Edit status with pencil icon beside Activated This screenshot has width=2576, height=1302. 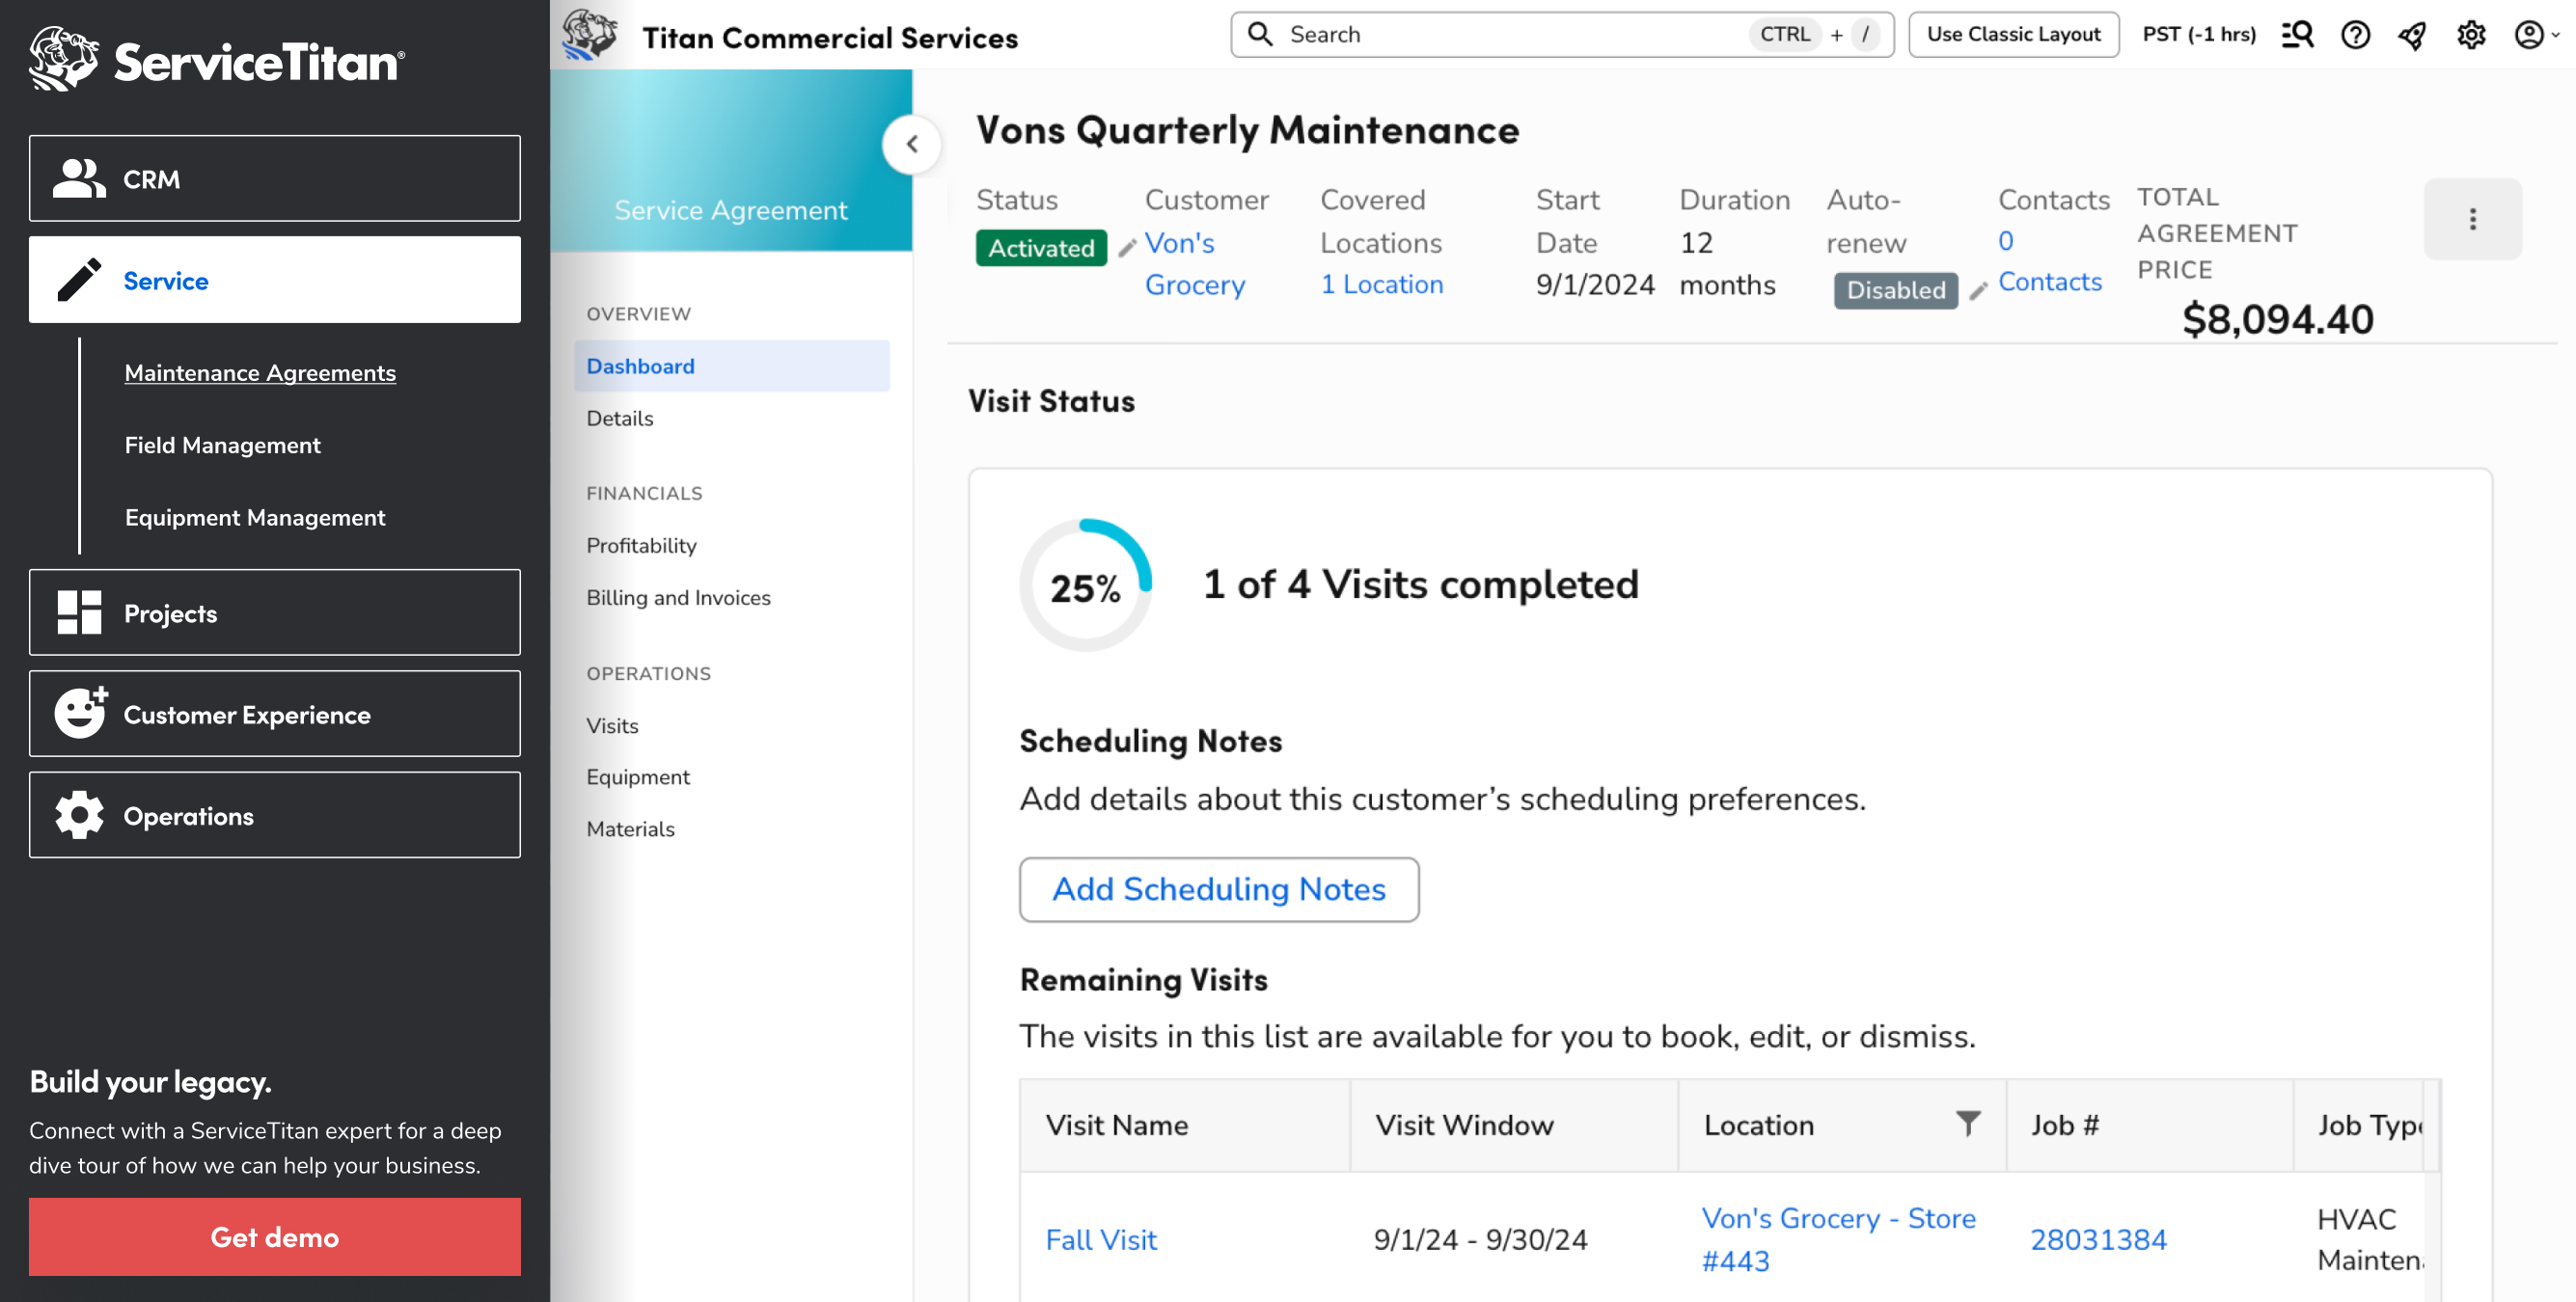(x=1127, y=247)
